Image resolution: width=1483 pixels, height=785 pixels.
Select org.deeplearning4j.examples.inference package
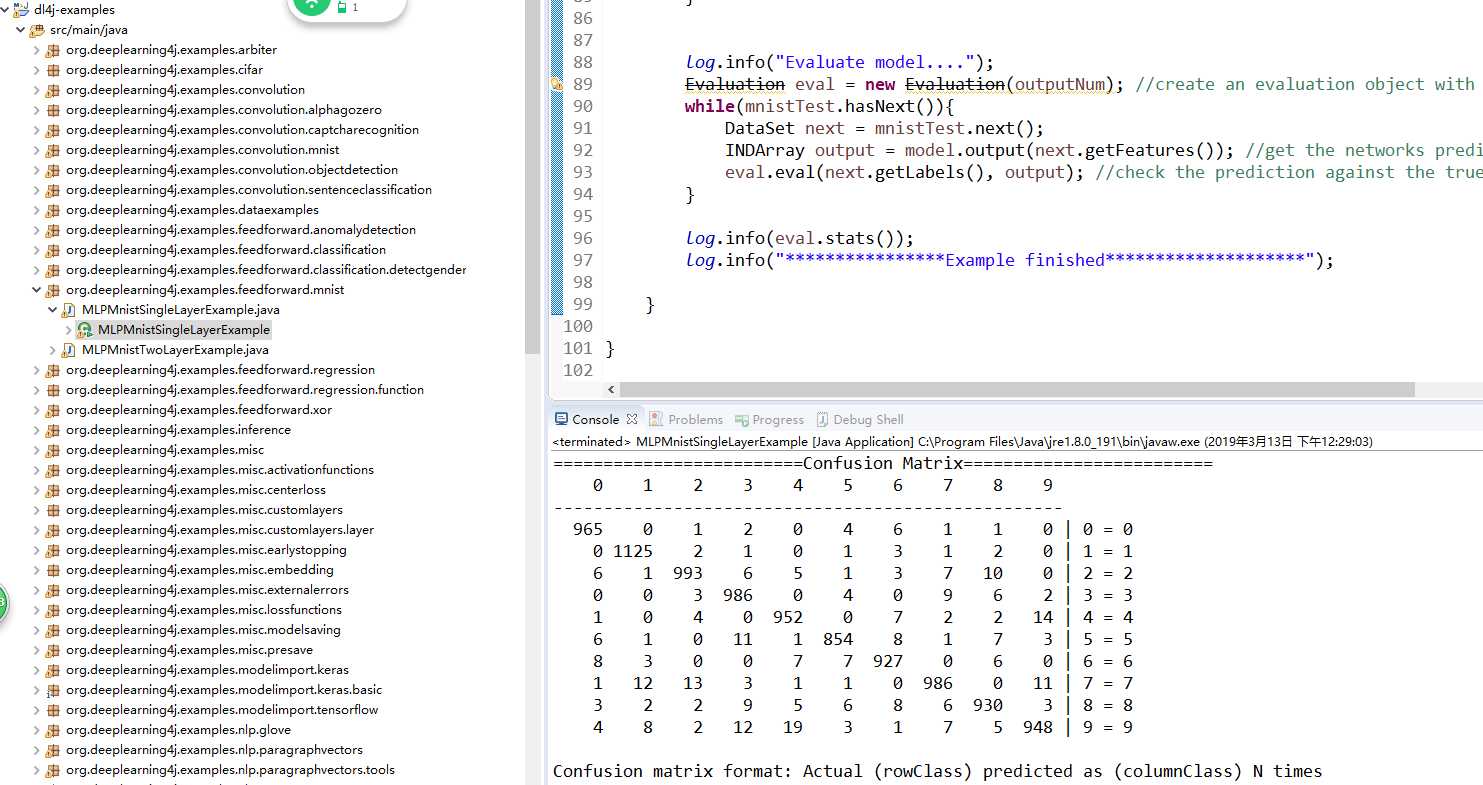[179, 430]
